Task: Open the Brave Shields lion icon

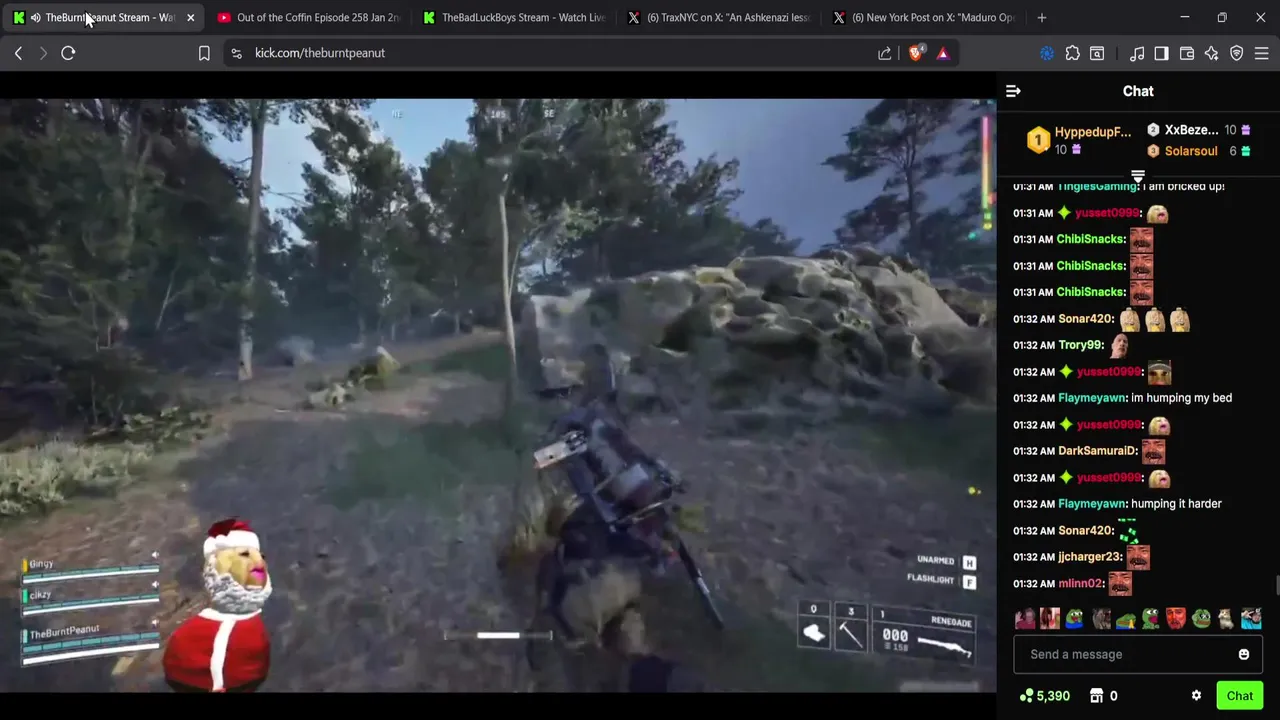Action: 916,53
